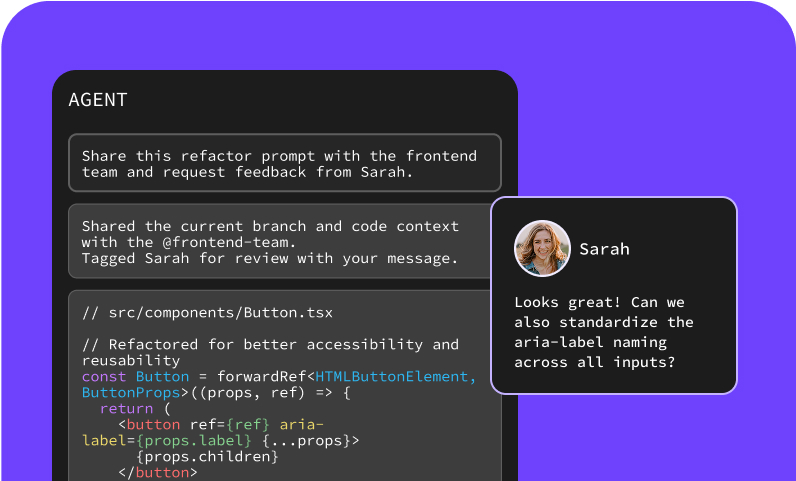The image size is (796, 481).
Task: Click Sarah's profile photo avatar
Action: 542,248
